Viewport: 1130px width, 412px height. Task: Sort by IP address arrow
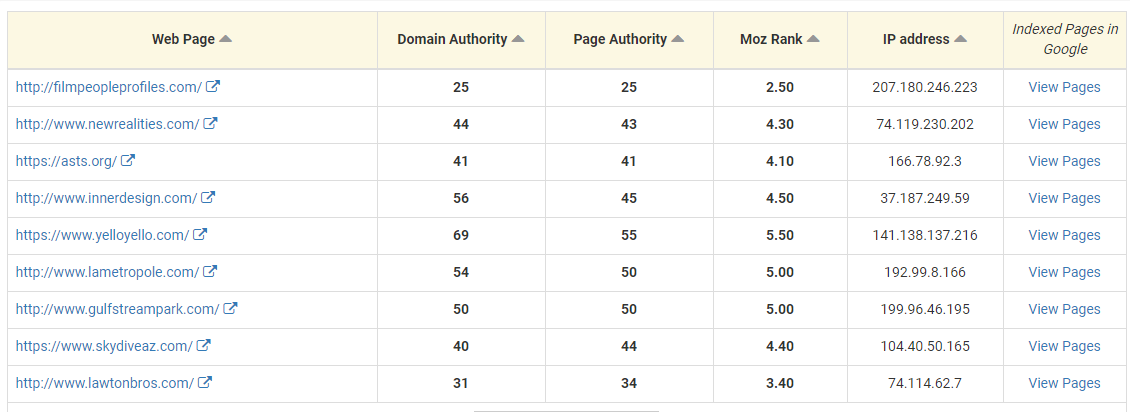point(960,39)
